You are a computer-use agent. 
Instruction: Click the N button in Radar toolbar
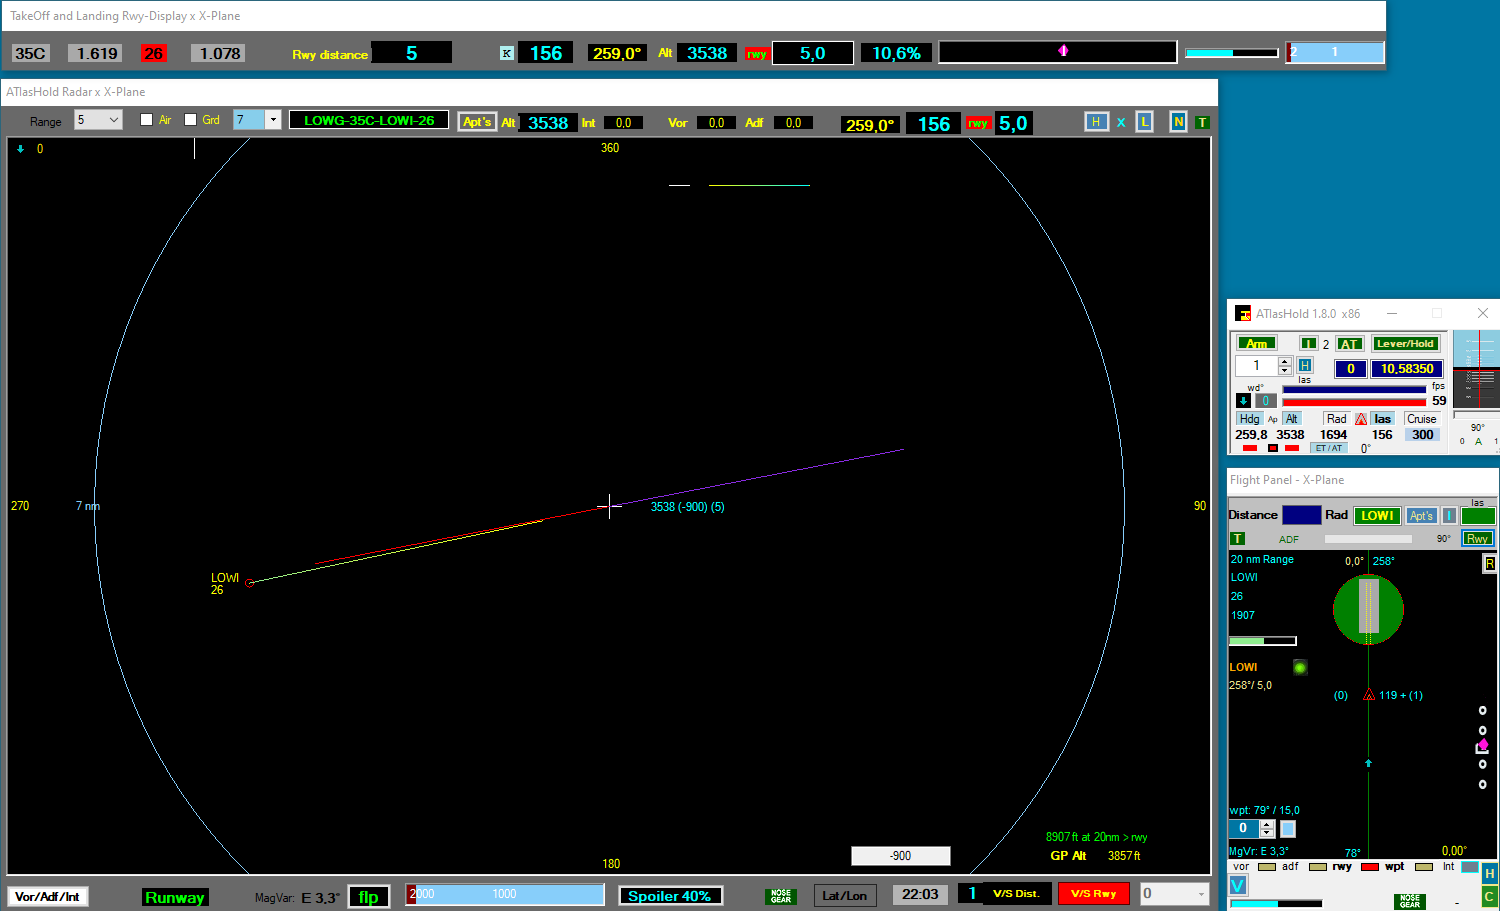(1178, 122)
